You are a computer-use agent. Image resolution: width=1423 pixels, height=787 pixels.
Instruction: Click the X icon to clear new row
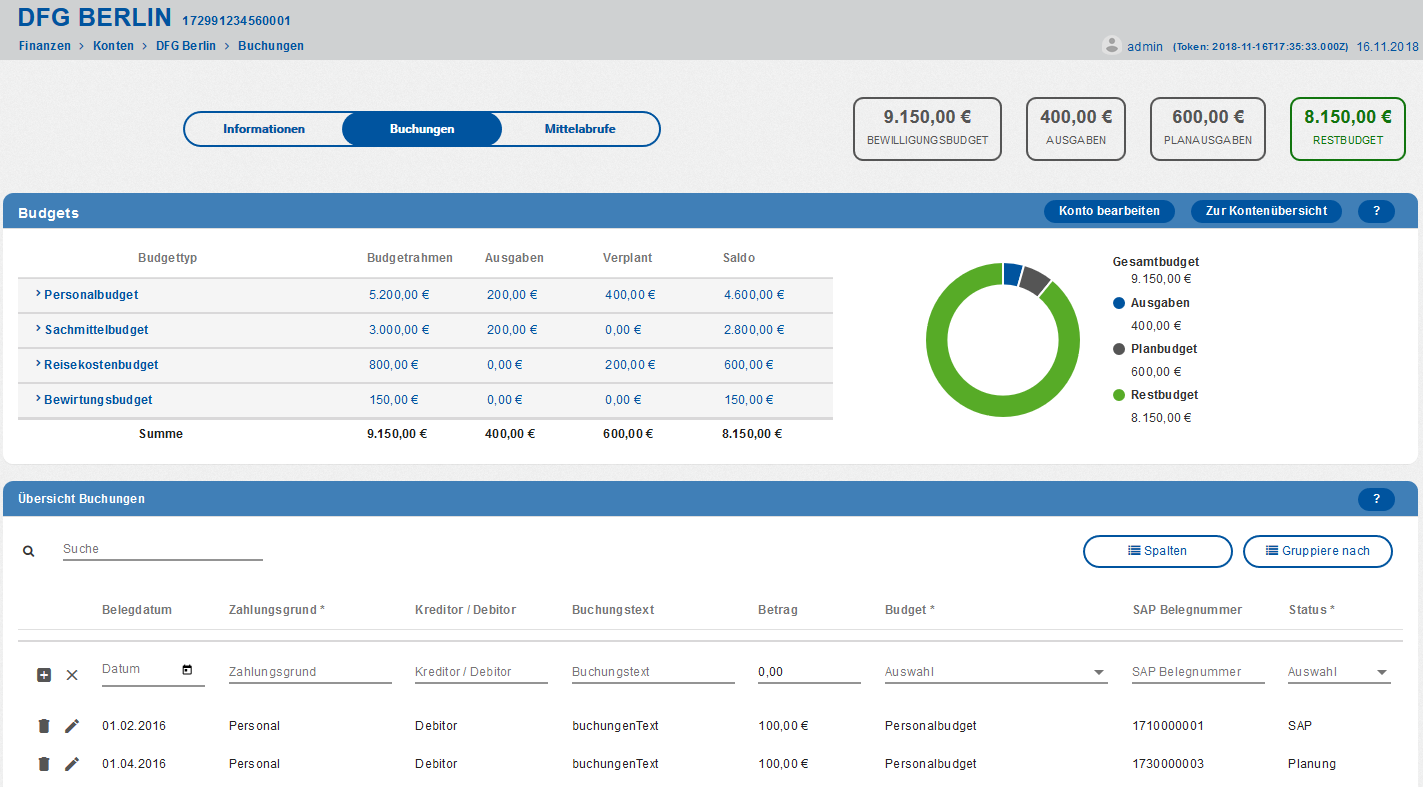point(72,675)
